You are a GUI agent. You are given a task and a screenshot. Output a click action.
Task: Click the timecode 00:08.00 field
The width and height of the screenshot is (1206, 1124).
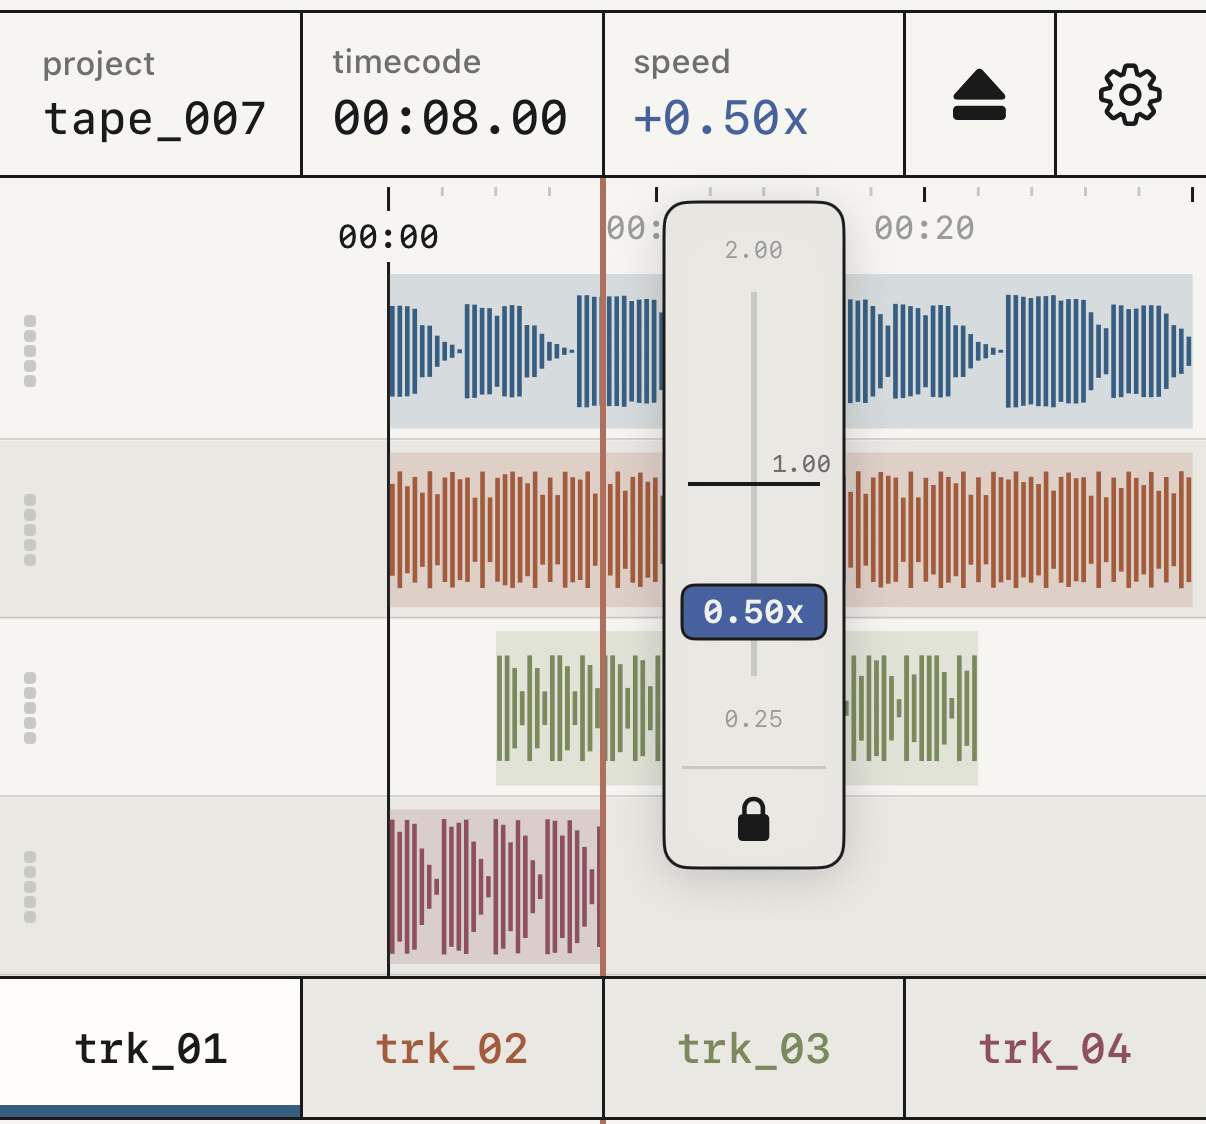[452, 95]
